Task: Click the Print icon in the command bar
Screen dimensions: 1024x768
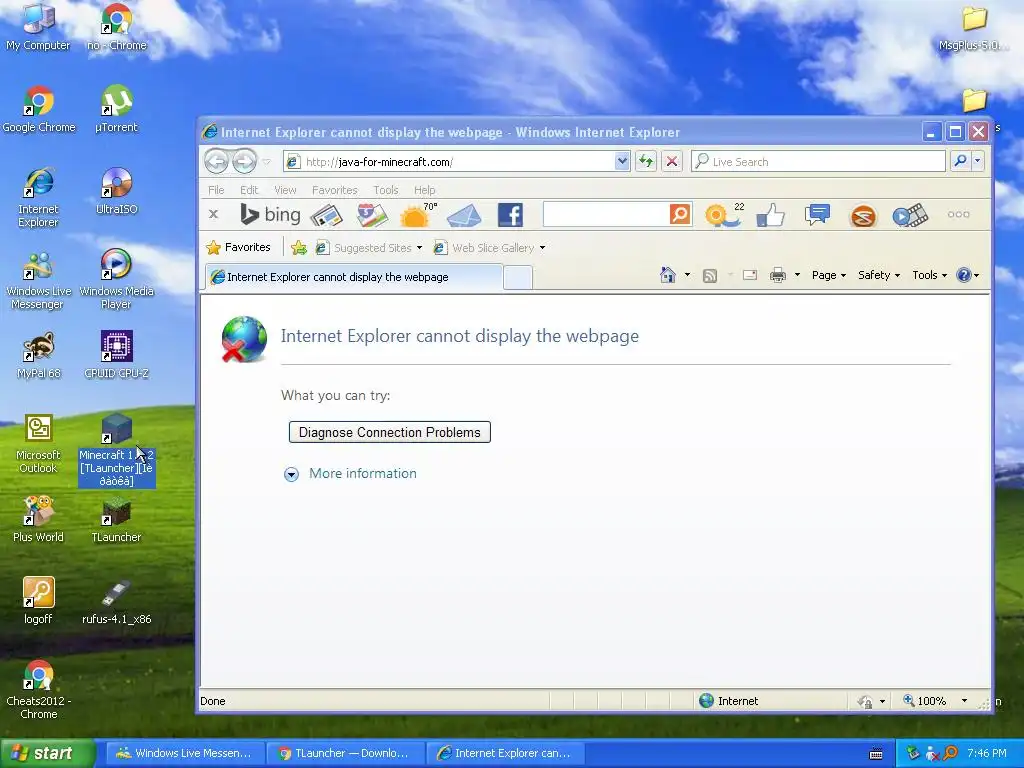Action: click(x=777, y=275)
